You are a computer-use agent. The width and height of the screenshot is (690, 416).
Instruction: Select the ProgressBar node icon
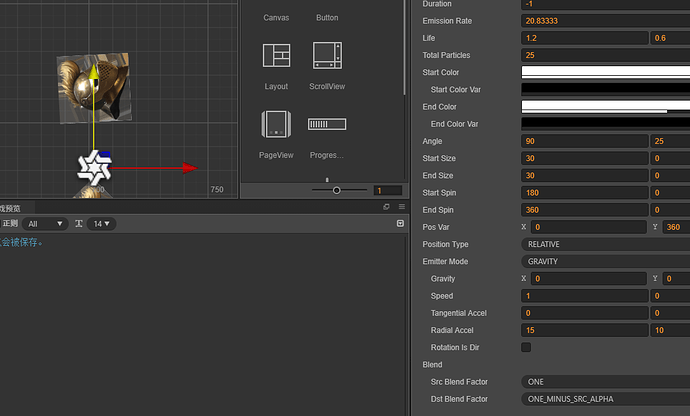(327, 125)
